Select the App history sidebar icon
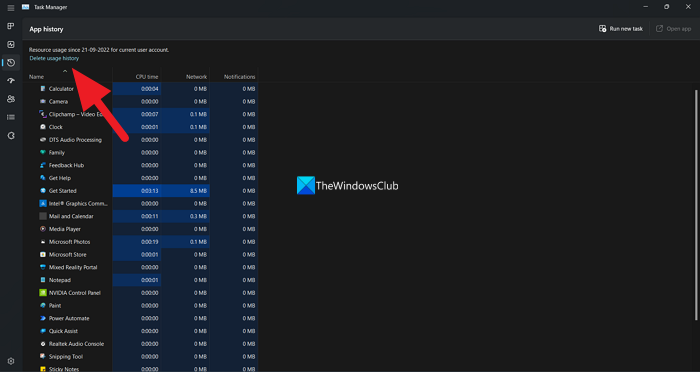700x372 pixels. click(x=11, y=63)
